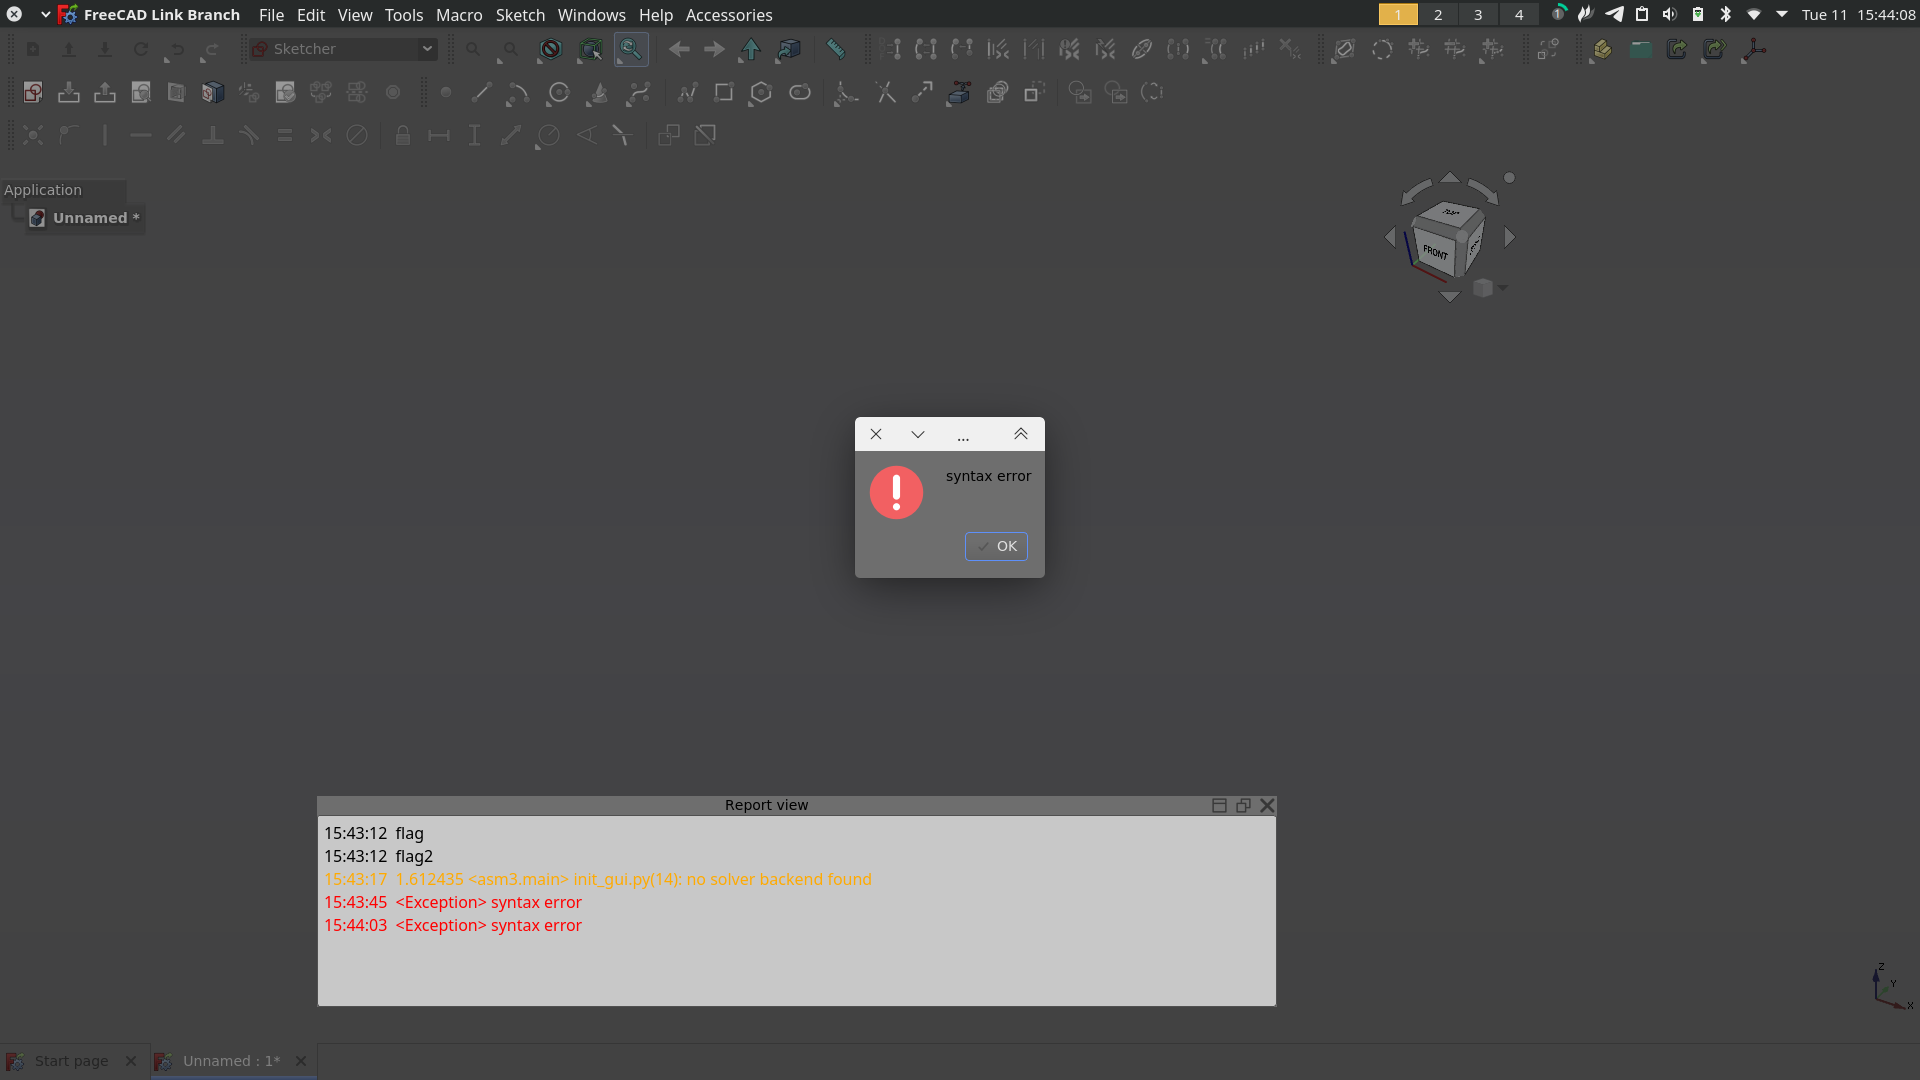Image resolution: width=1920 pixels, height=1080 pixels.
Task: Select the Create line tool
Action: tap(480, 92)
